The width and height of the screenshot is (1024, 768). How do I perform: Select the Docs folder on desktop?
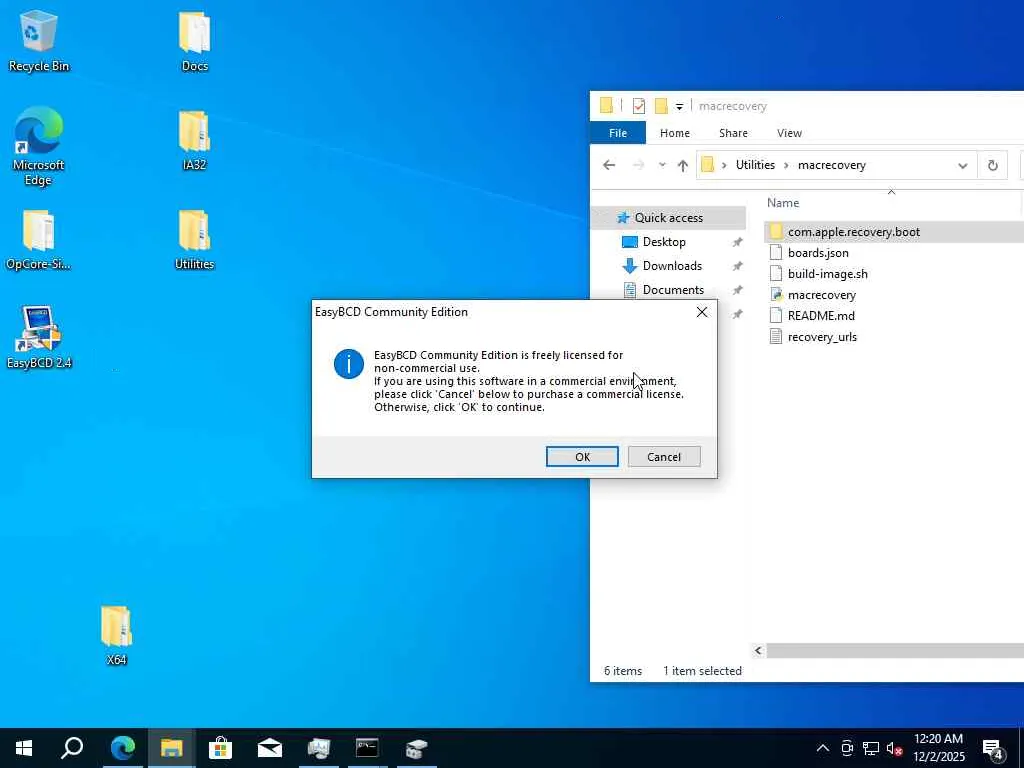coord(195,40)
